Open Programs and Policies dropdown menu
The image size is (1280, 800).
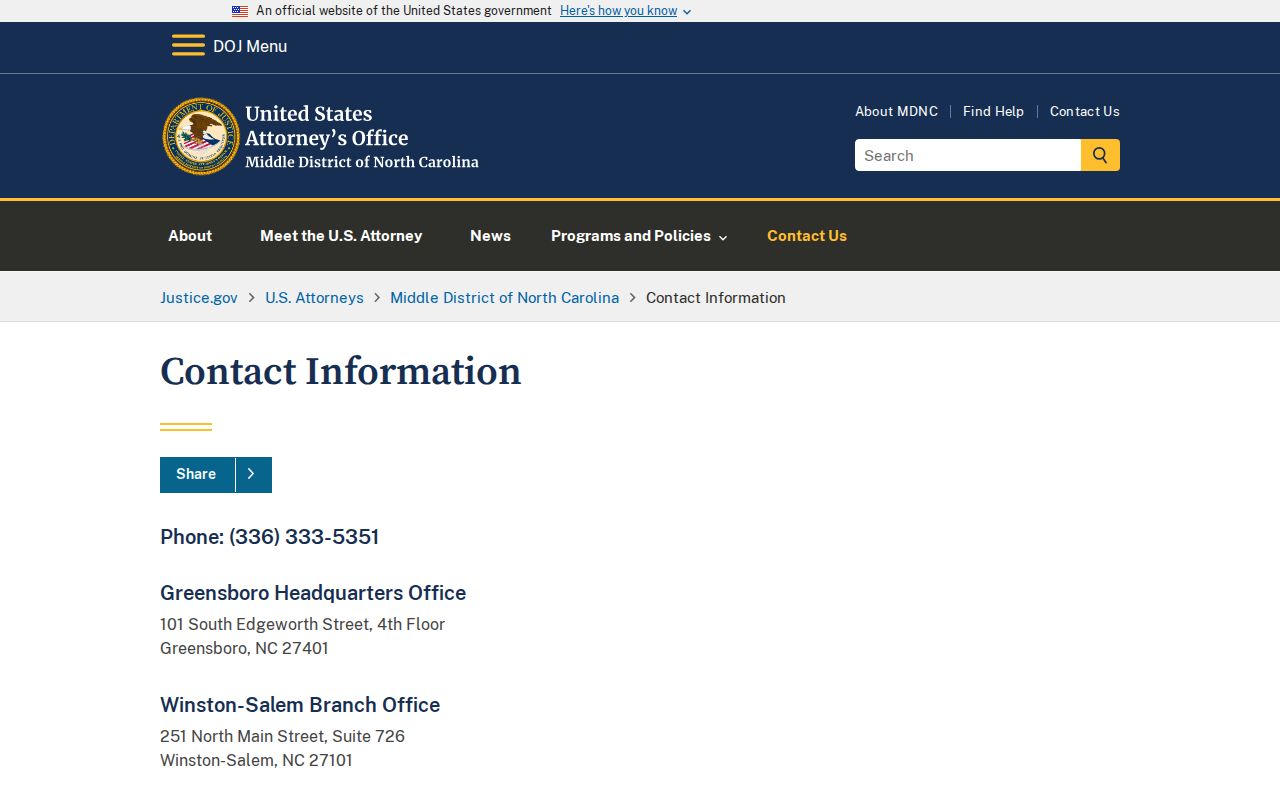click(x=639, y=236)
